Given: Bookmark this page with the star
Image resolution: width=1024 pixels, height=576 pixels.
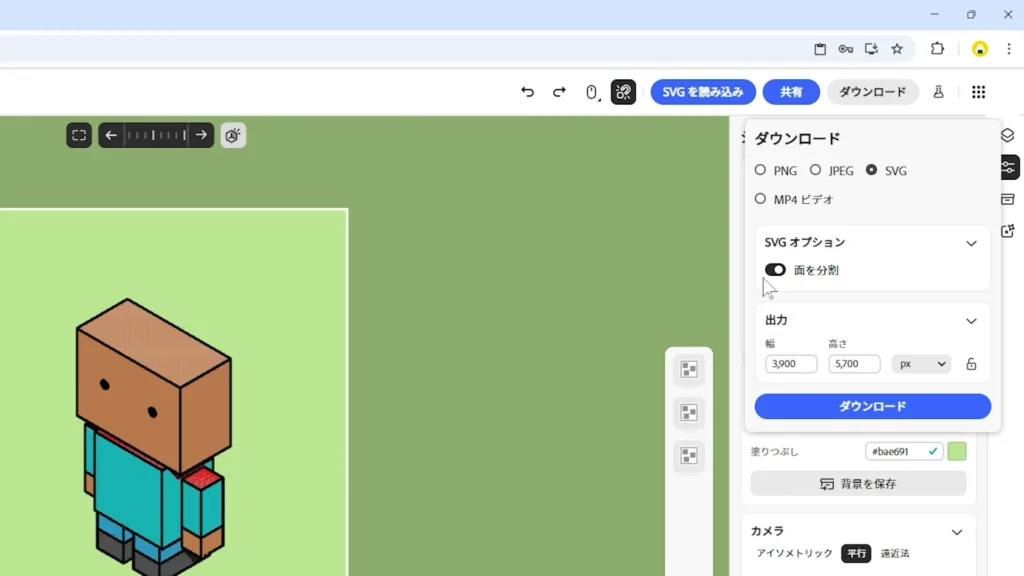Looking at the screenshot, I should (897, 49).
